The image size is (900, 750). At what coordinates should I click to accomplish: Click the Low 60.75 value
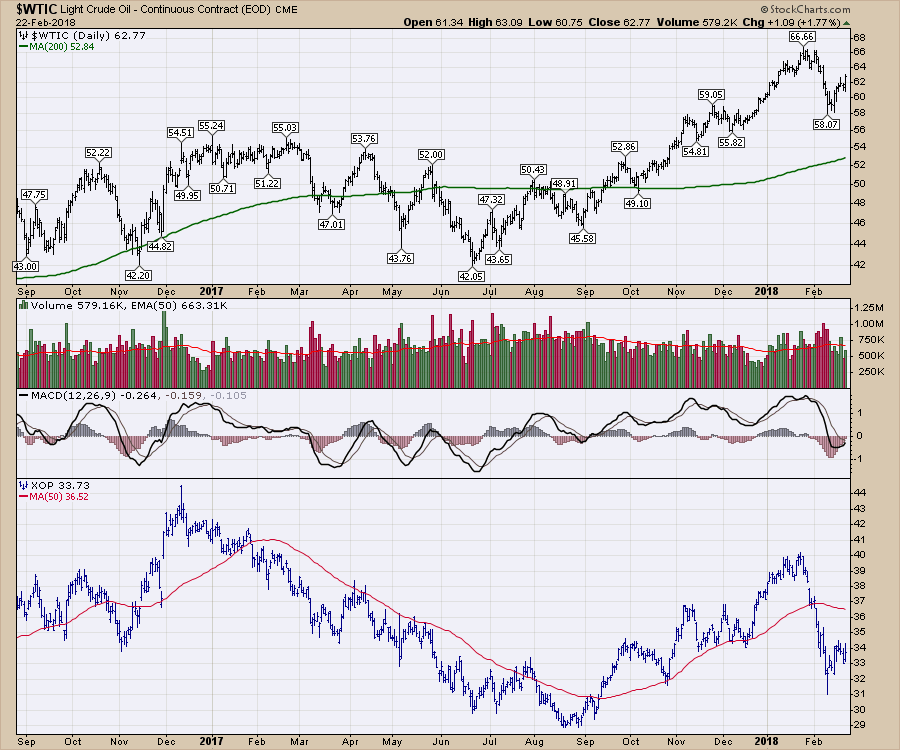click(x=555, y=22)
